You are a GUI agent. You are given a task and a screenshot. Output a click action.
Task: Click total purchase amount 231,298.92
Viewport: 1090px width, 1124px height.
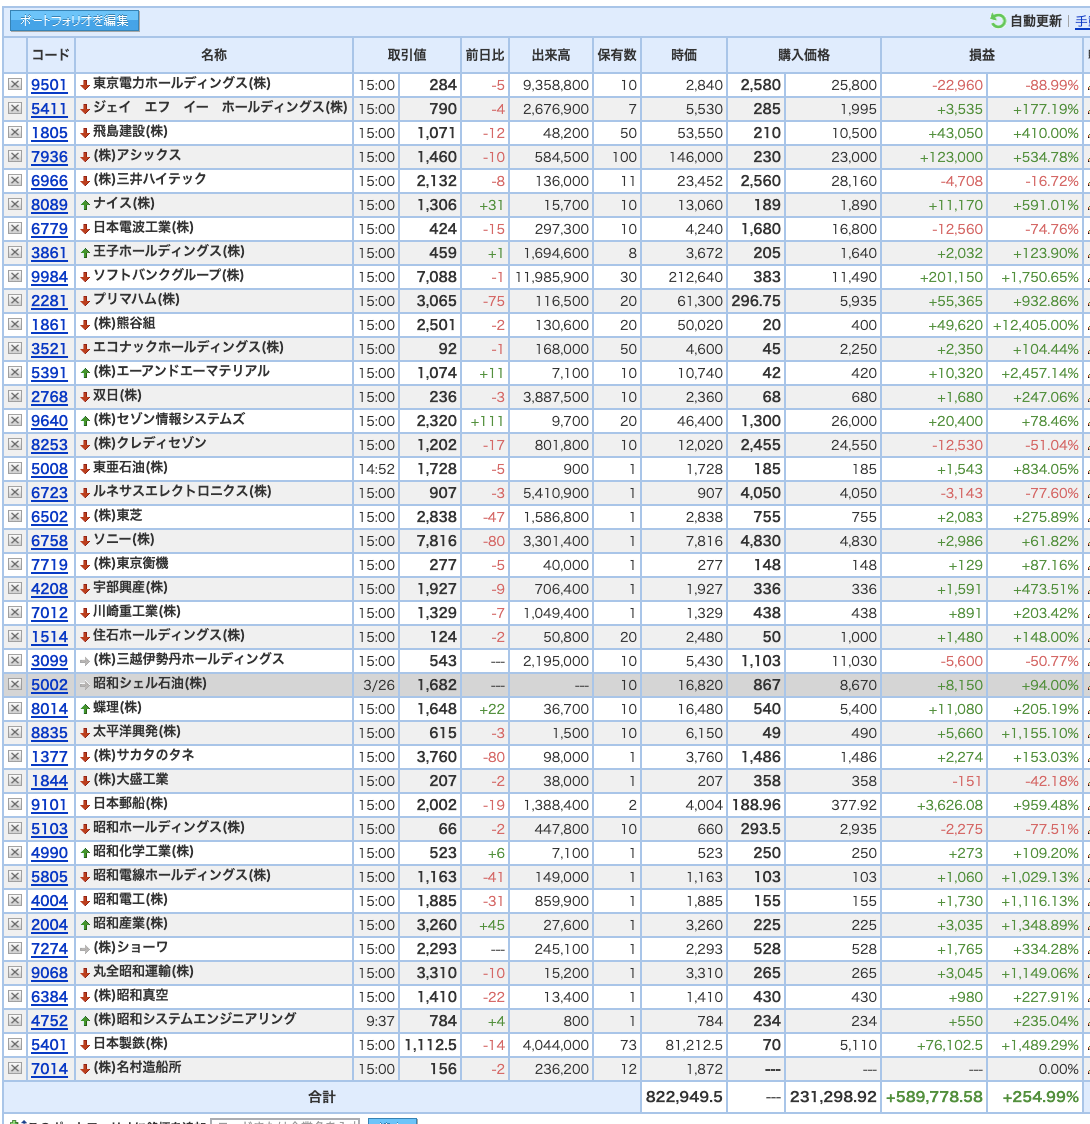coord(833,1097)
